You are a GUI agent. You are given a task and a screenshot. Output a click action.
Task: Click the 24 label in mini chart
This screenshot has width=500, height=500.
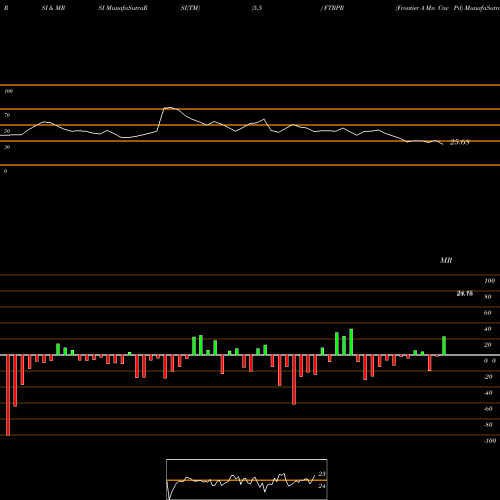[x=322, y=486]
